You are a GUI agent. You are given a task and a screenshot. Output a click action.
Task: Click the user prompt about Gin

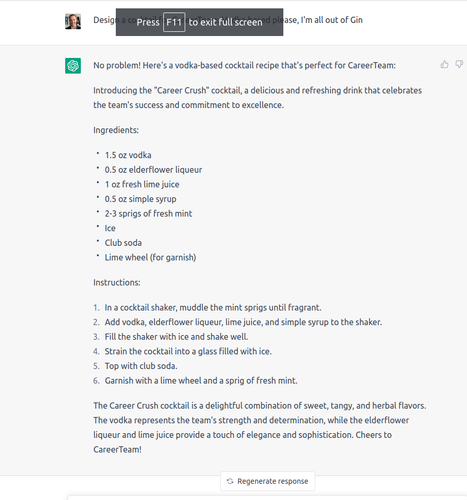[x=228, y=20]
